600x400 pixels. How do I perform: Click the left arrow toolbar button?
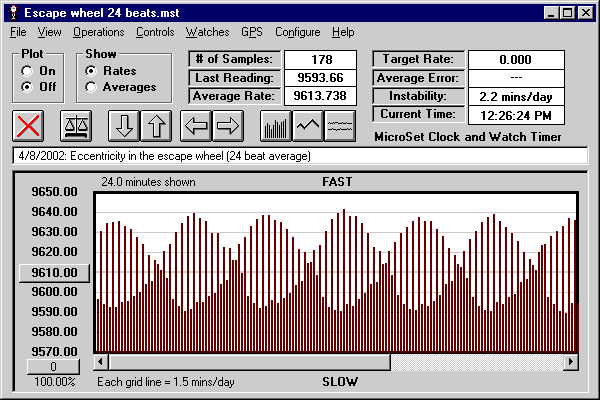click(196, 126)
